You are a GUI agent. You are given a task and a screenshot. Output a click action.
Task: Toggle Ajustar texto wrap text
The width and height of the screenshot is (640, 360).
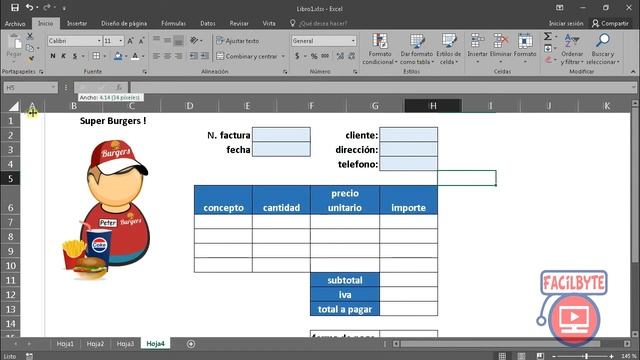(237, 41)
